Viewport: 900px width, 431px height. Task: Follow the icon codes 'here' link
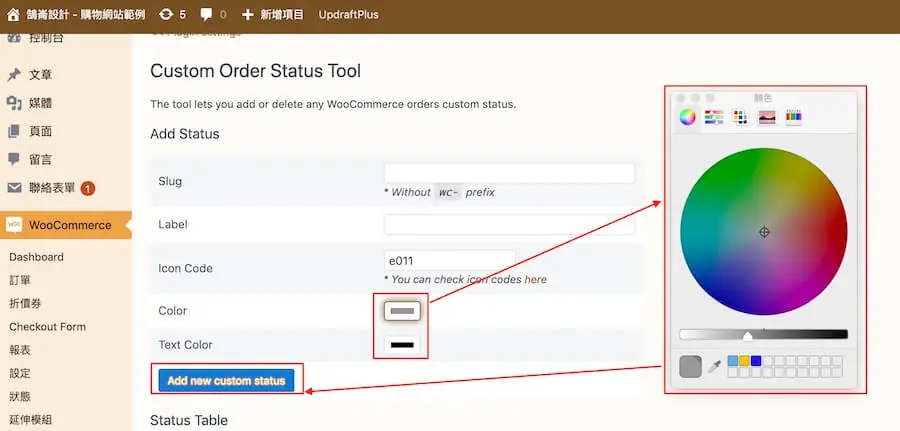(x=536, y=279)
